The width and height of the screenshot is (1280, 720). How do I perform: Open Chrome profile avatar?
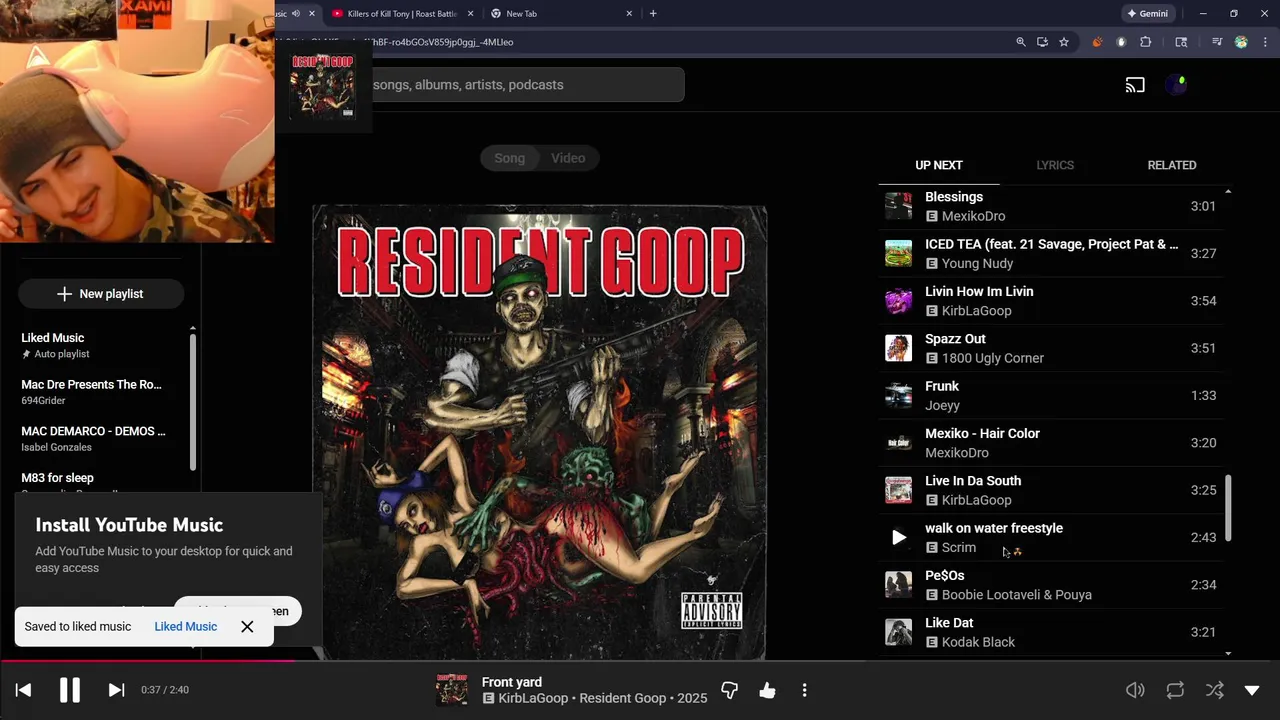pos(1241,42)
